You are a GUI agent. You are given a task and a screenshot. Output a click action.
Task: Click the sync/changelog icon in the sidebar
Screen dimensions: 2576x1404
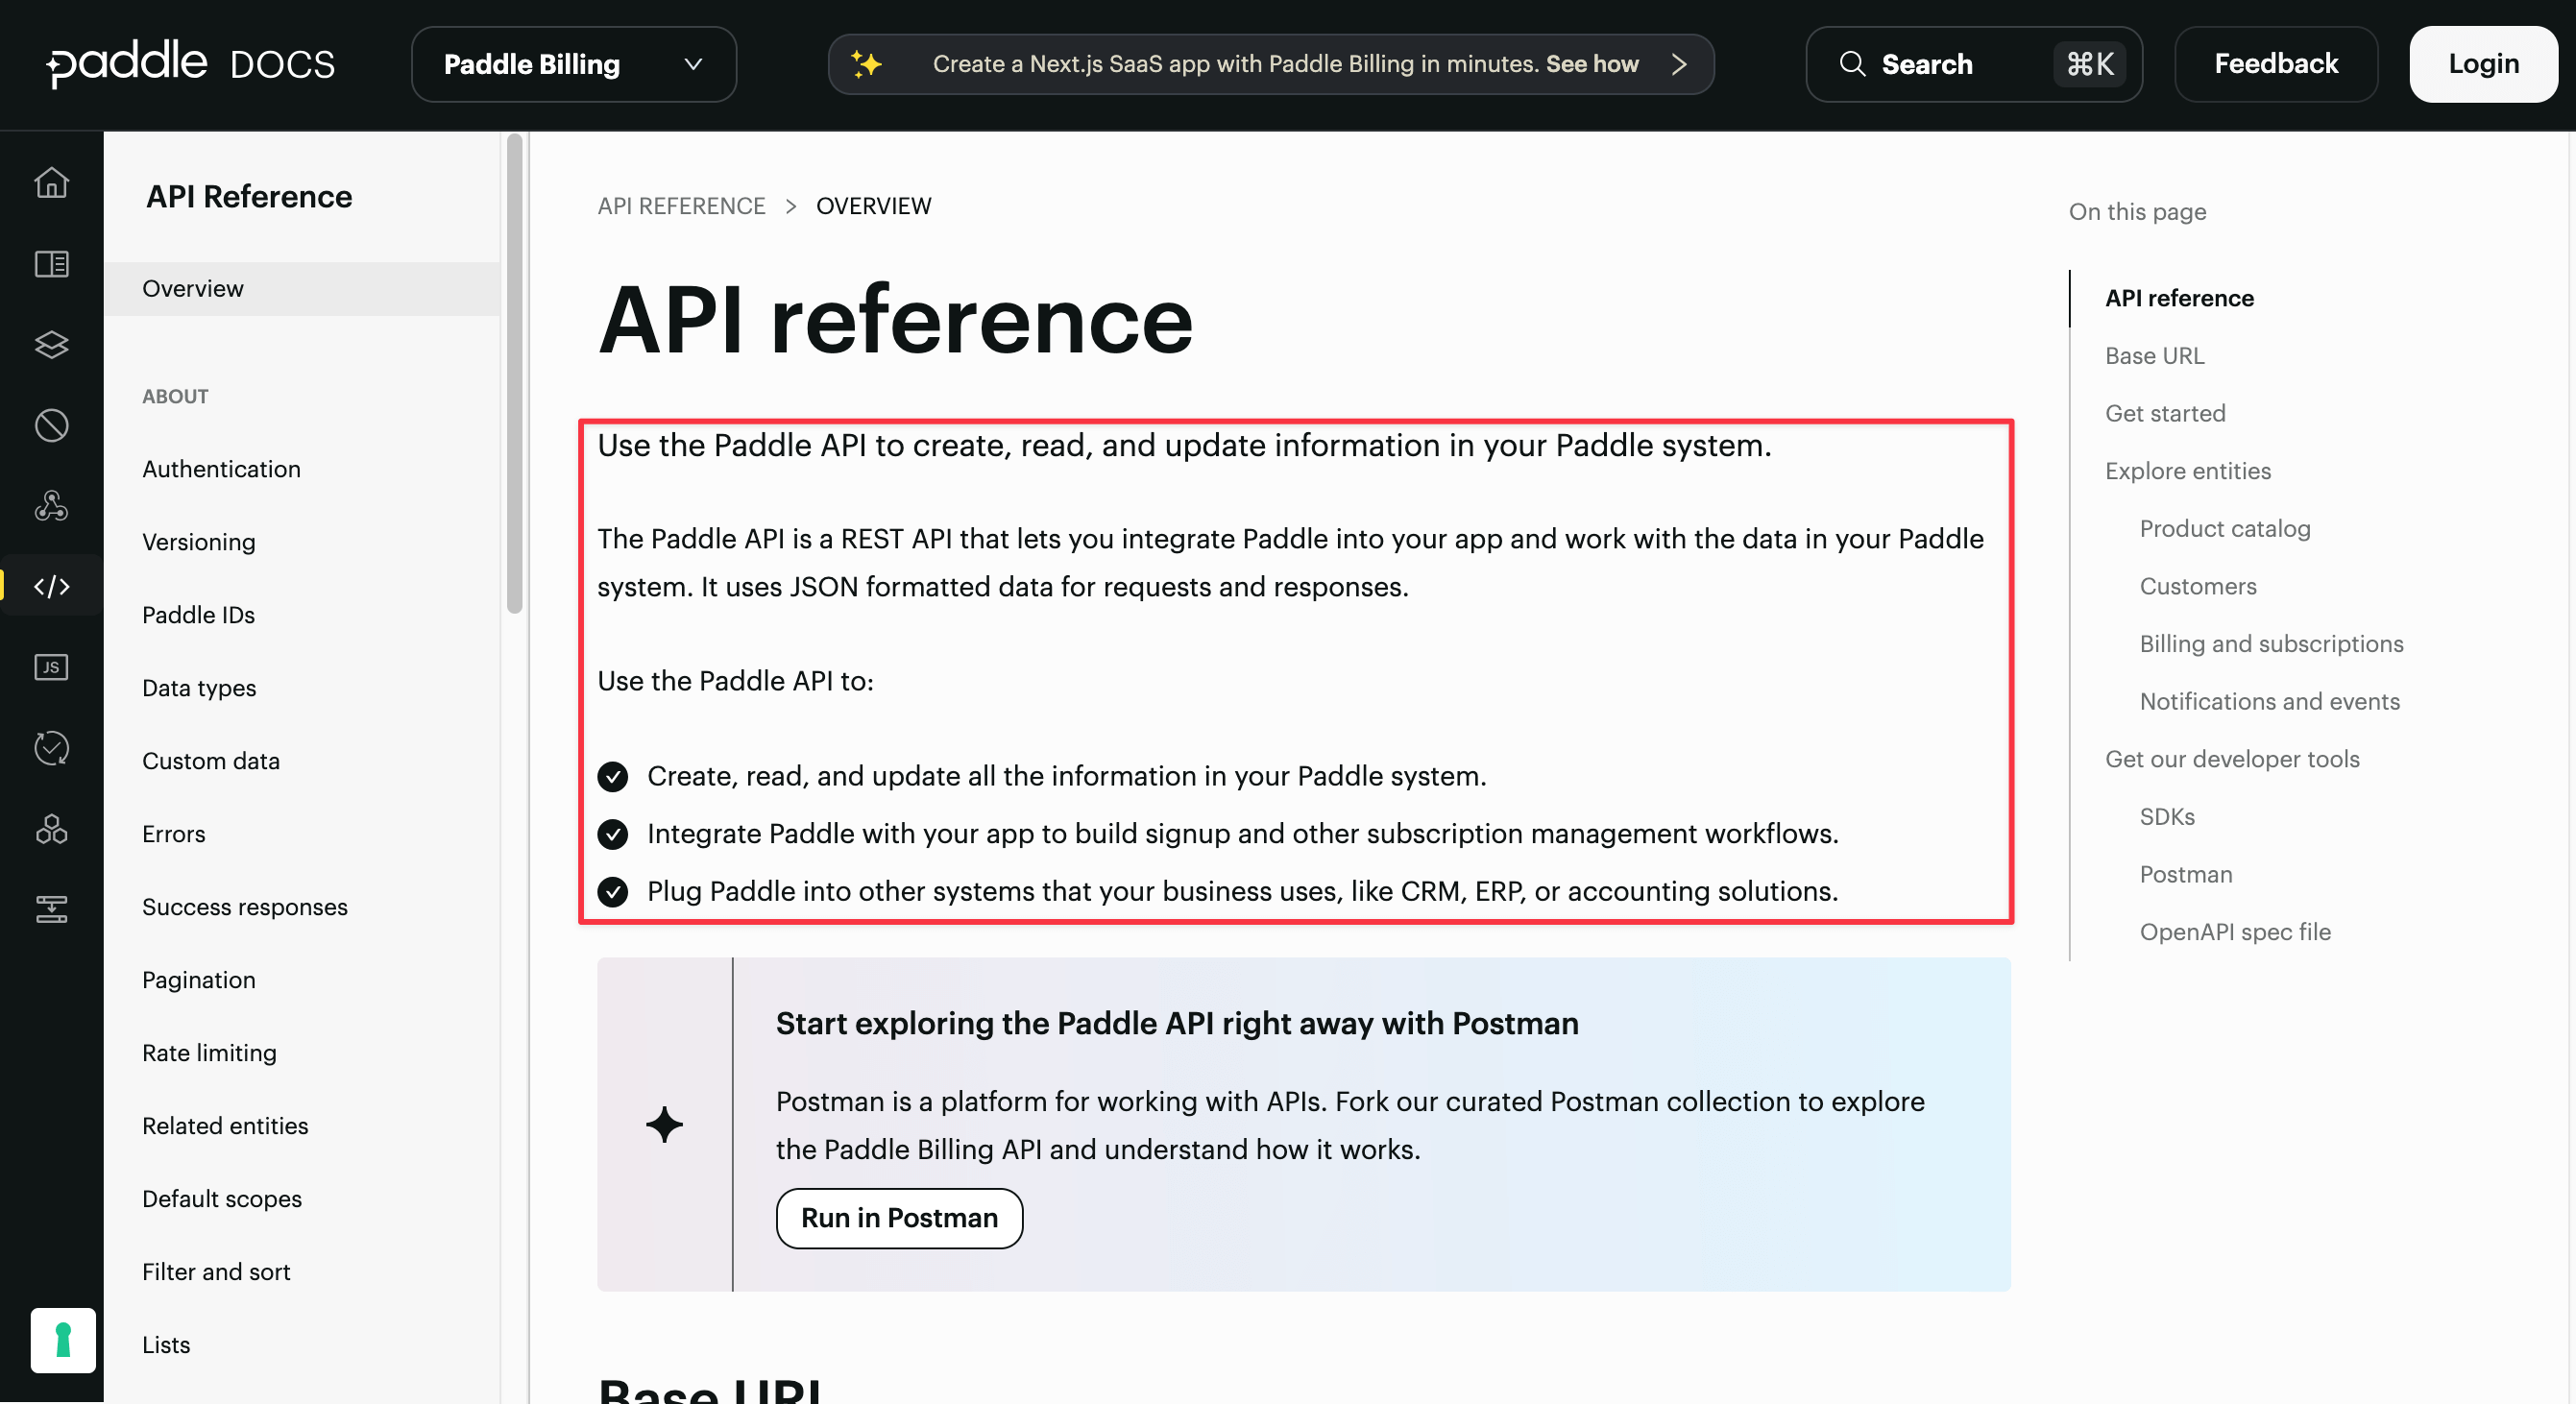51,747
